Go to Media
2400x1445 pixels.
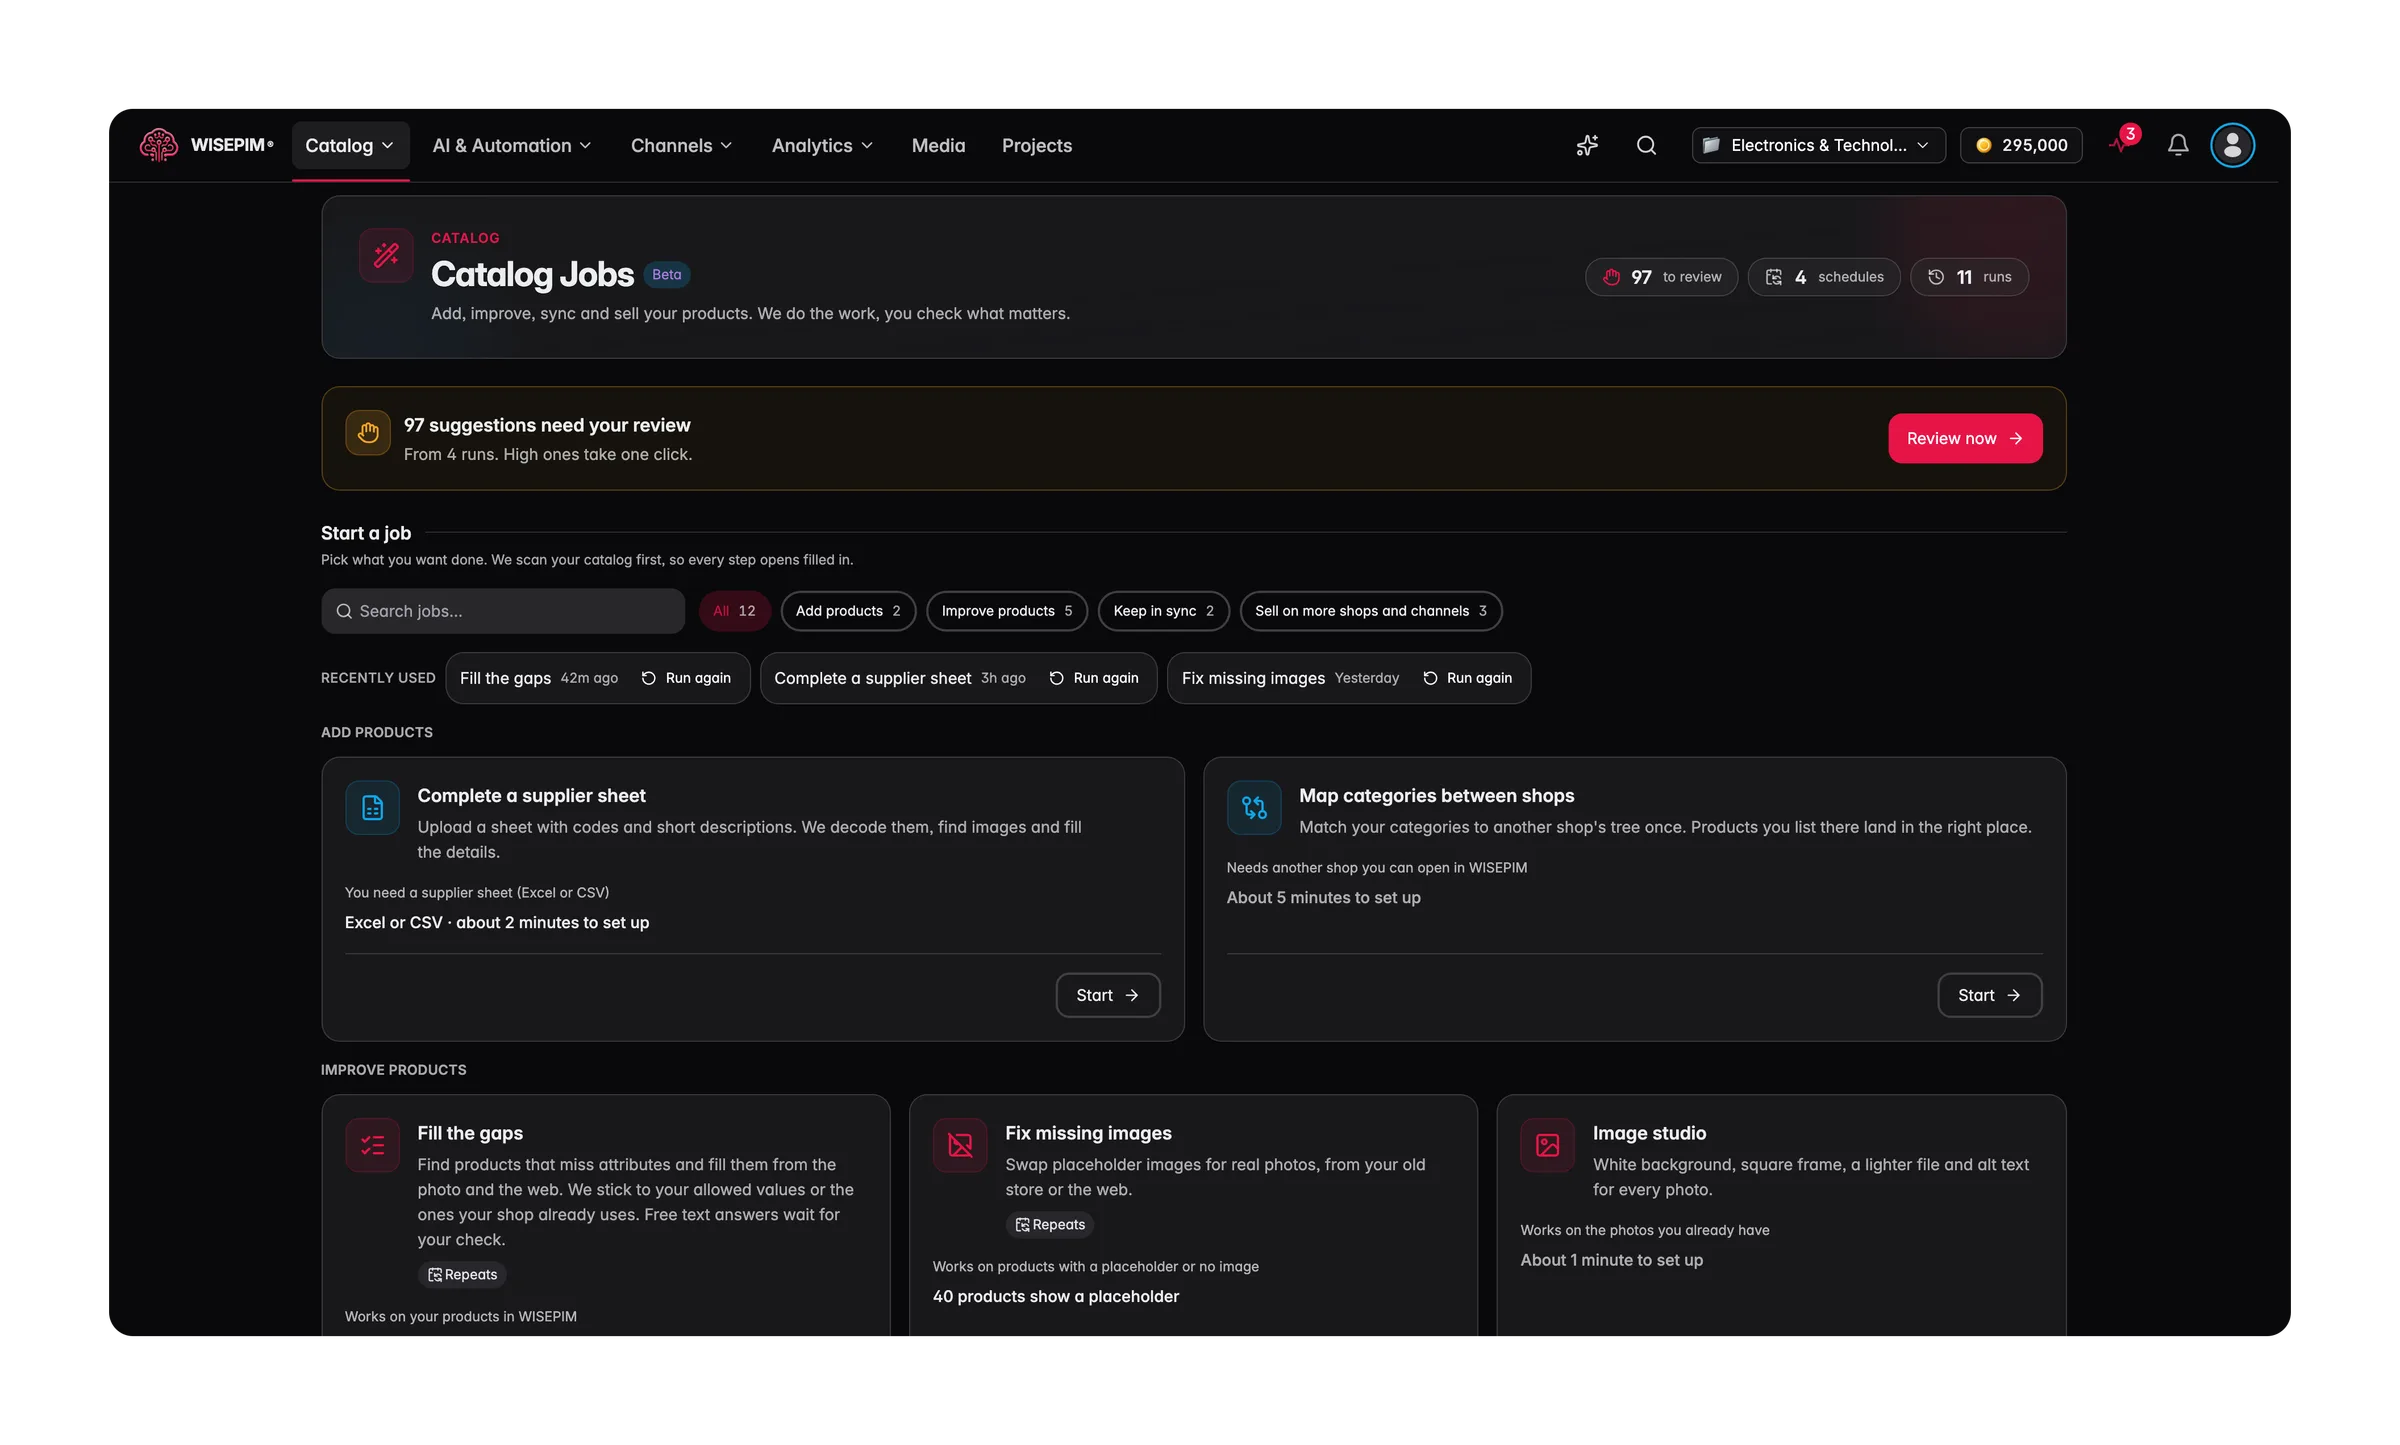(938, 146)
